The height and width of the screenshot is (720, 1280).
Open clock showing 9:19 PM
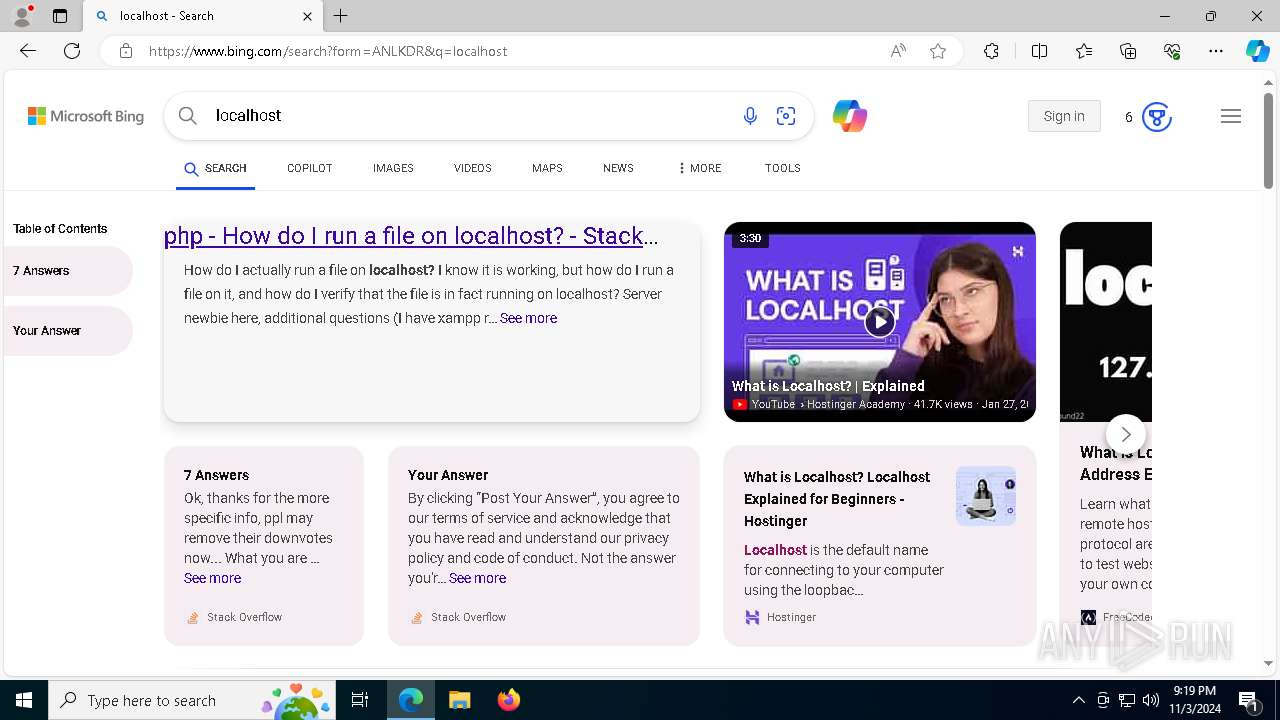coord(1195,700)
